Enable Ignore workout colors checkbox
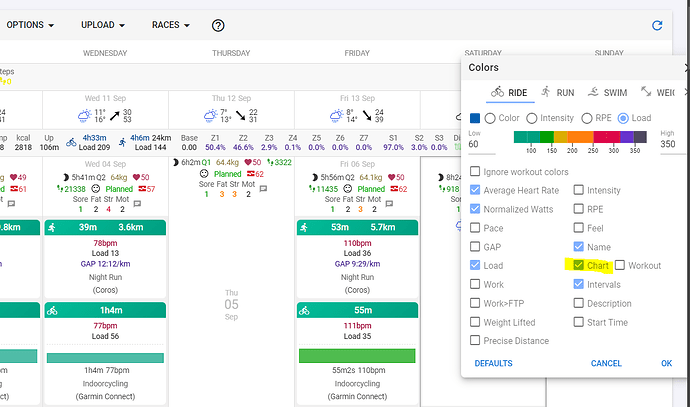This screenshot has height=407, width=690. 475,171
